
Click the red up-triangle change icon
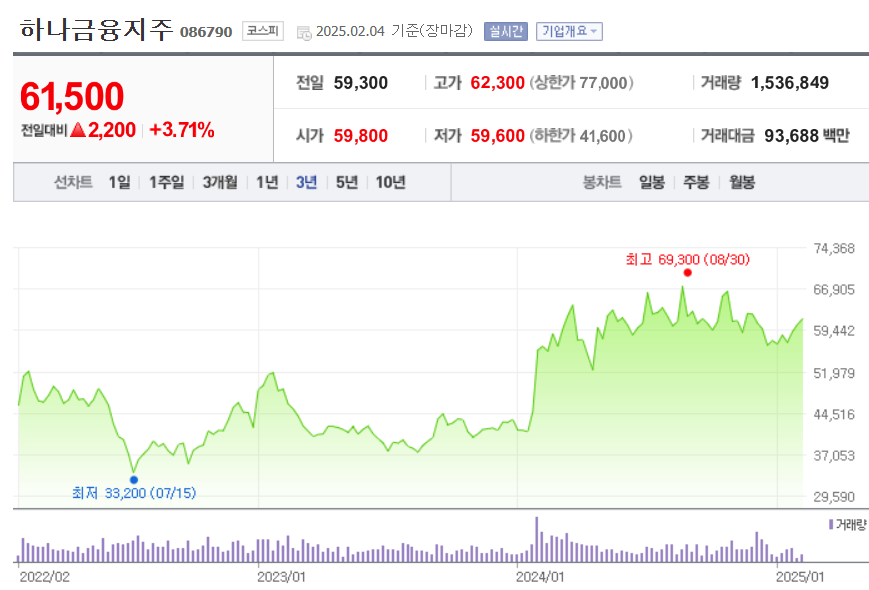78,130
